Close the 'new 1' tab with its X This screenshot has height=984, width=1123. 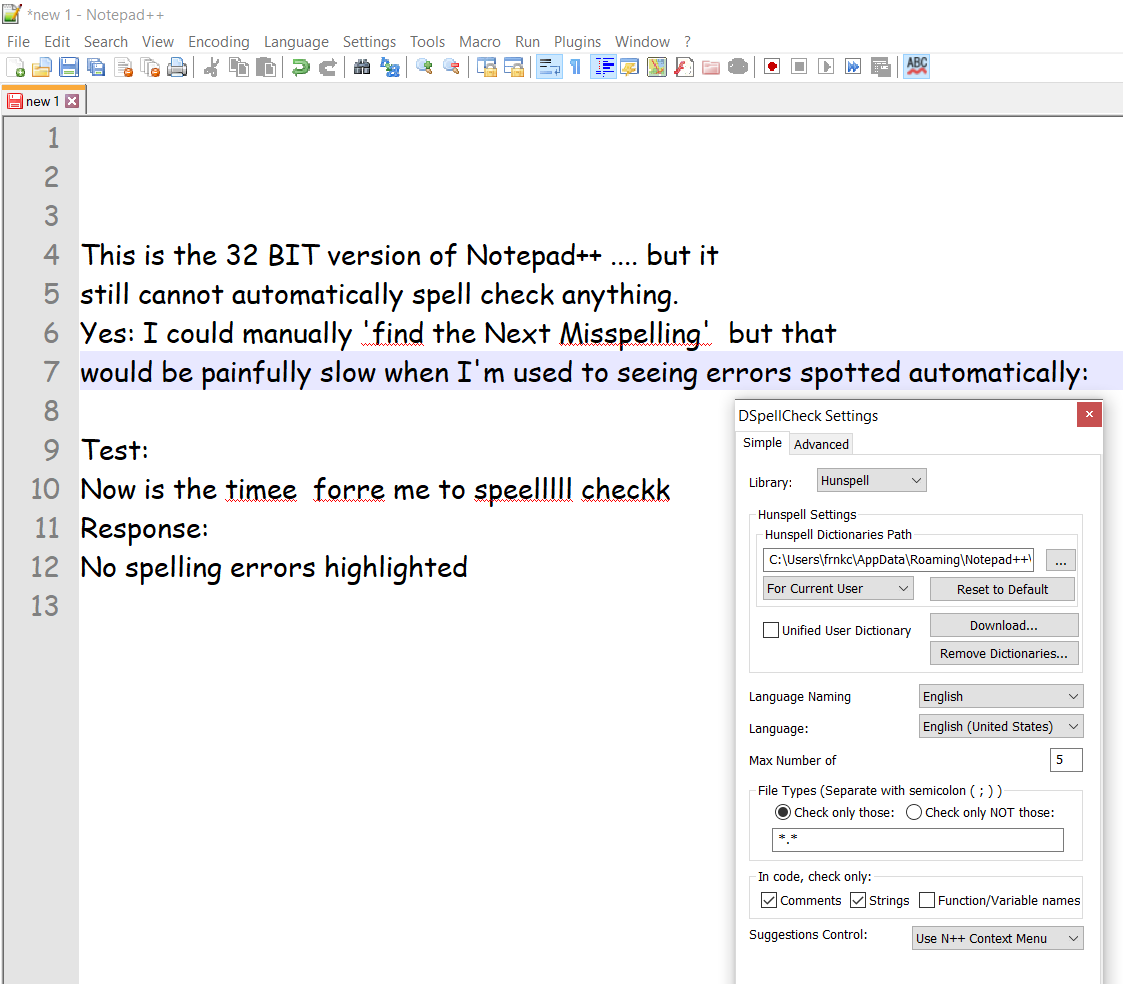click(72, 101)
